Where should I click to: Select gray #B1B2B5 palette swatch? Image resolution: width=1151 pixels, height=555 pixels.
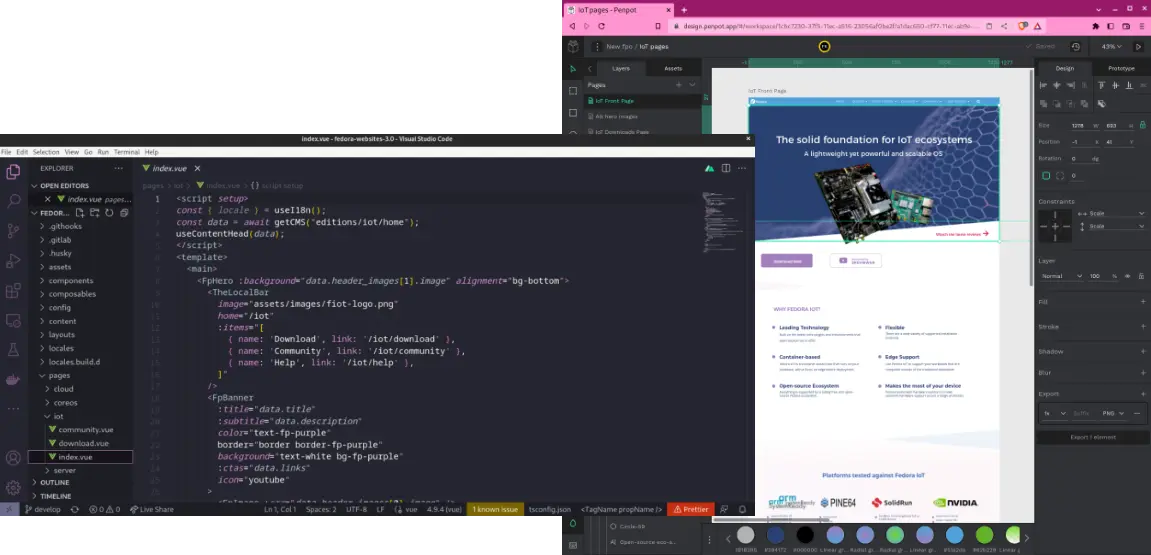[x=745, y=535]
